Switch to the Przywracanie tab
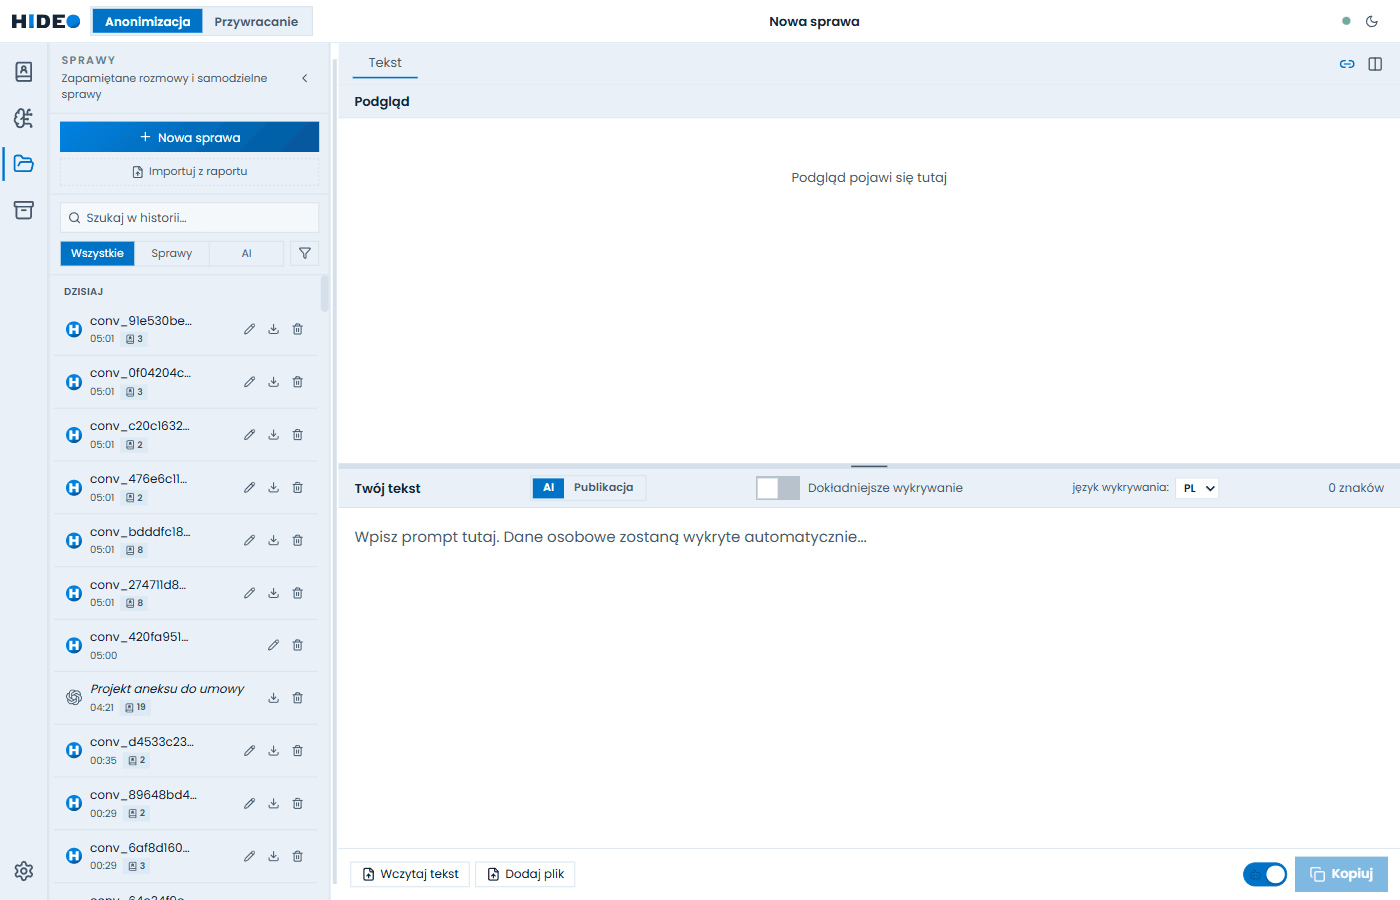 click(256, 21)
